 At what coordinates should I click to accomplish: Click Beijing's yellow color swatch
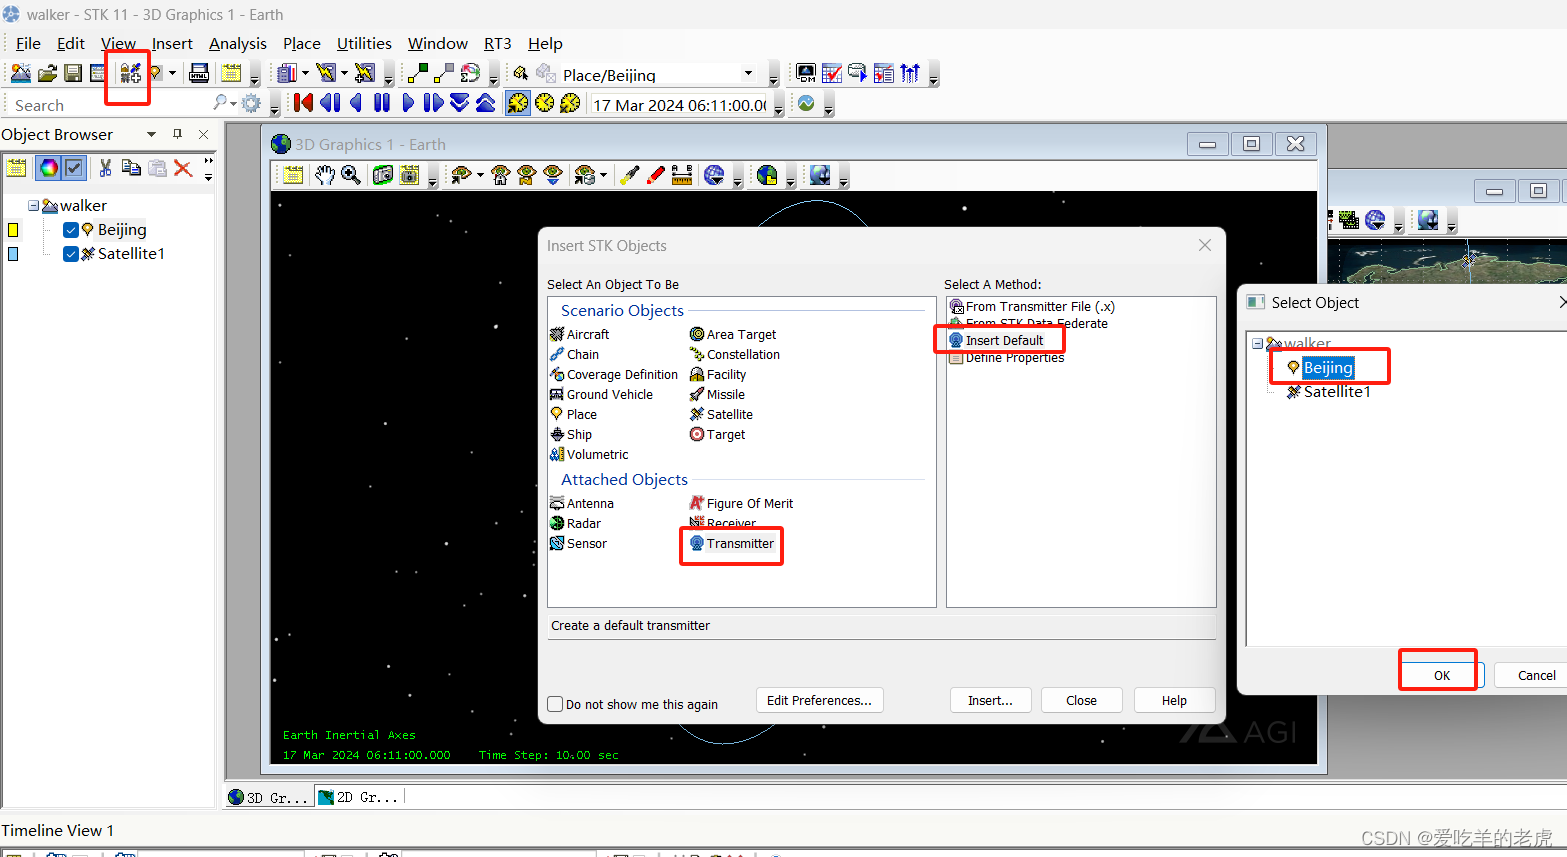[13, 229]
